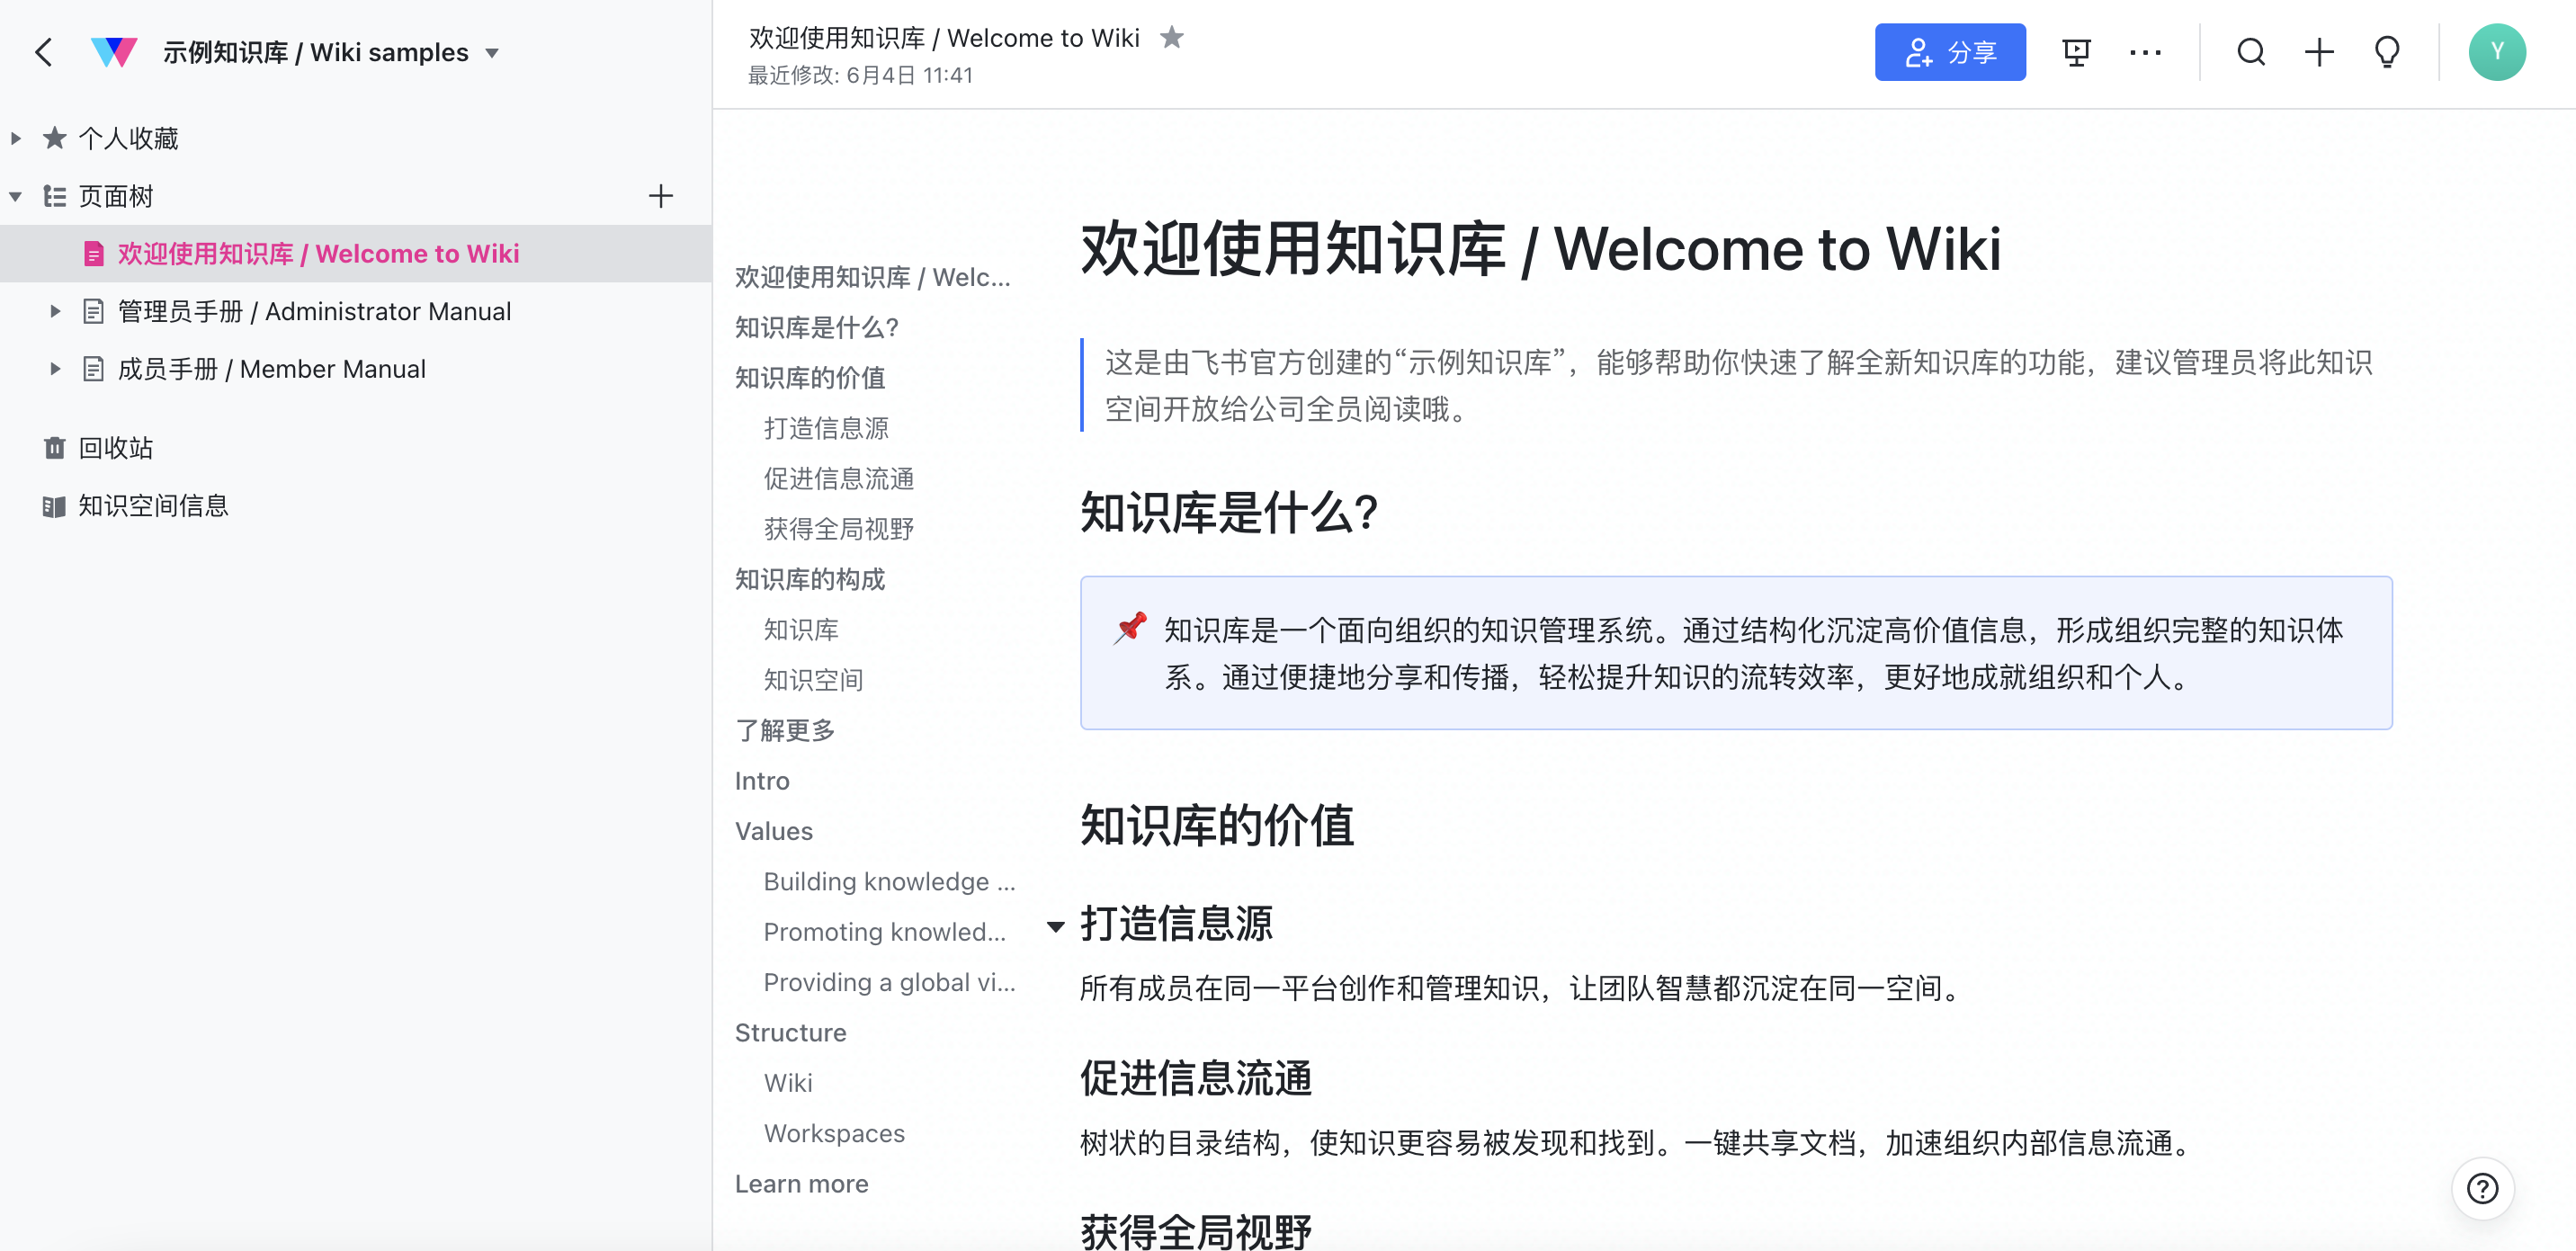Viewport: 2576px width, 1251px height.
Task: Click the blue 分享 share button
Action: pos(1949,52)
